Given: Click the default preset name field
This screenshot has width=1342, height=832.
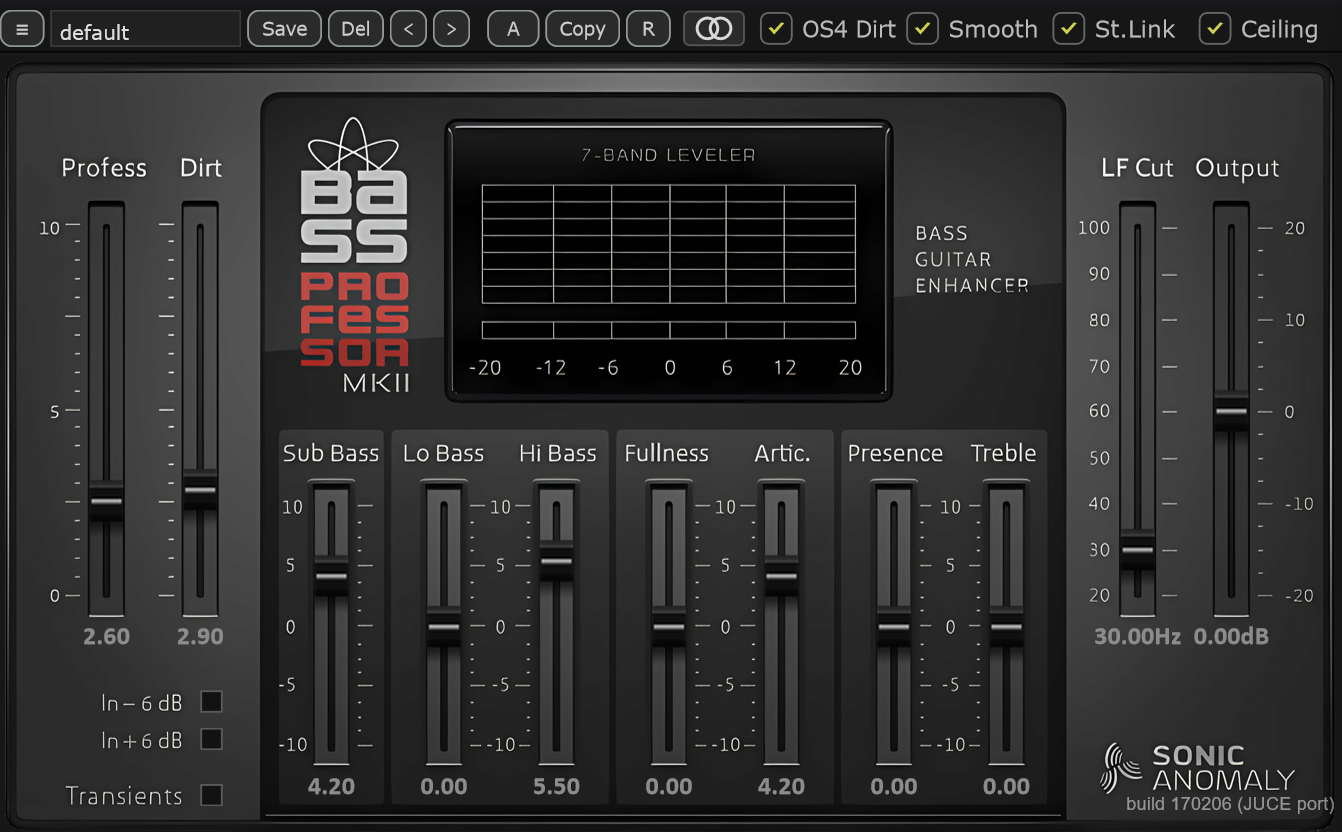Looking at the screenshot, I should point(146,30).
